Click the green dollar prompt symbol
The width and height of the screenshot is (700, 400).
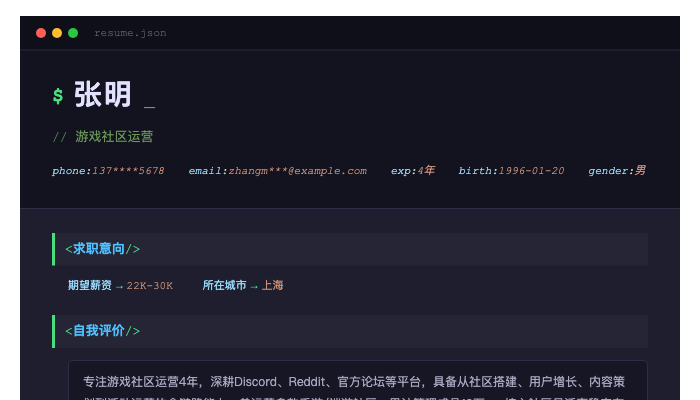click(x=58, y=96)
